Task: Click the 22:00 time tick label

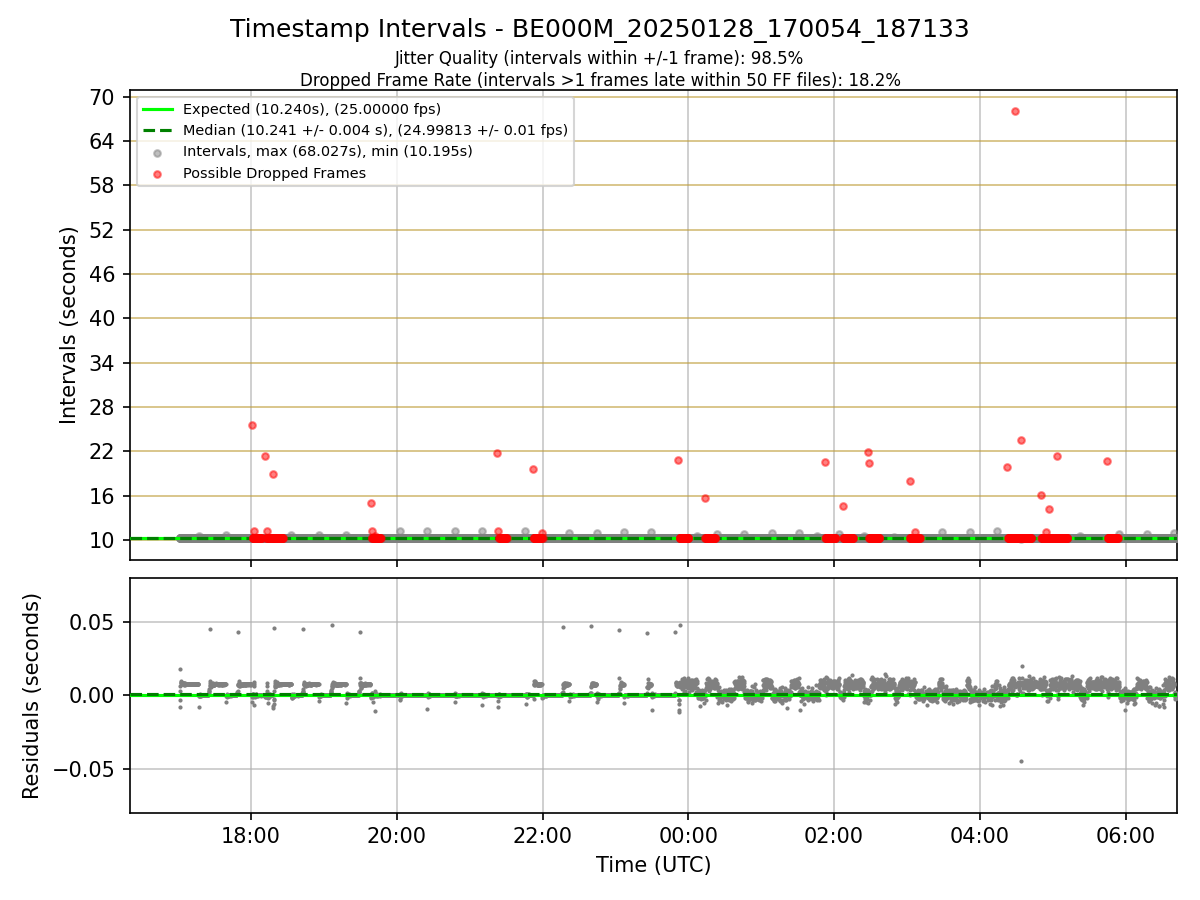Action: [543, 836]
